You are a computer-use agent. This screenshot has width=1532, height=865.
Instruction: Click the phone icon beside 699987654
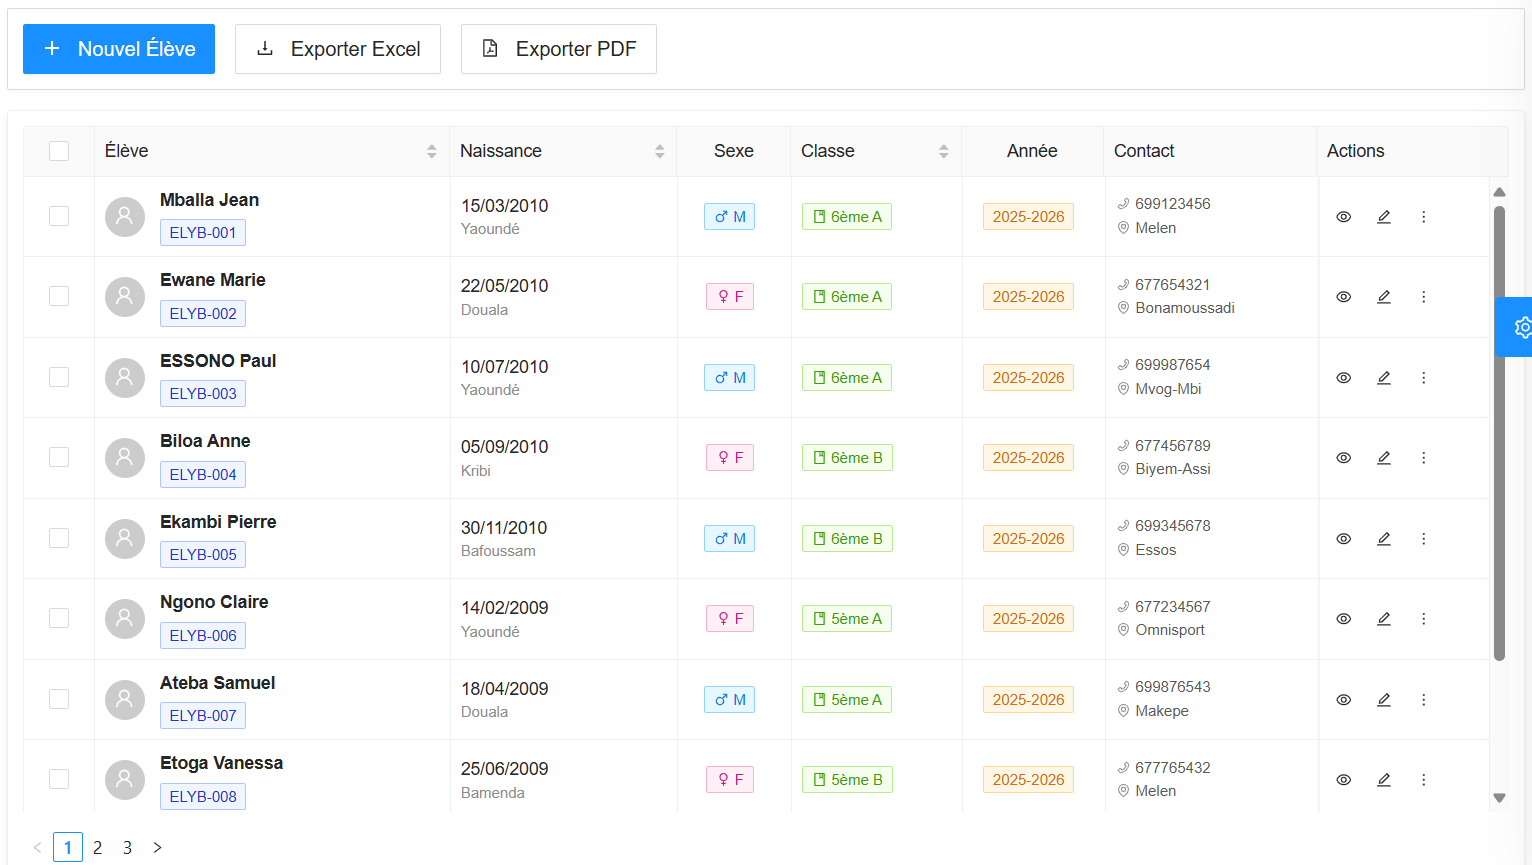coord(1123,365)
